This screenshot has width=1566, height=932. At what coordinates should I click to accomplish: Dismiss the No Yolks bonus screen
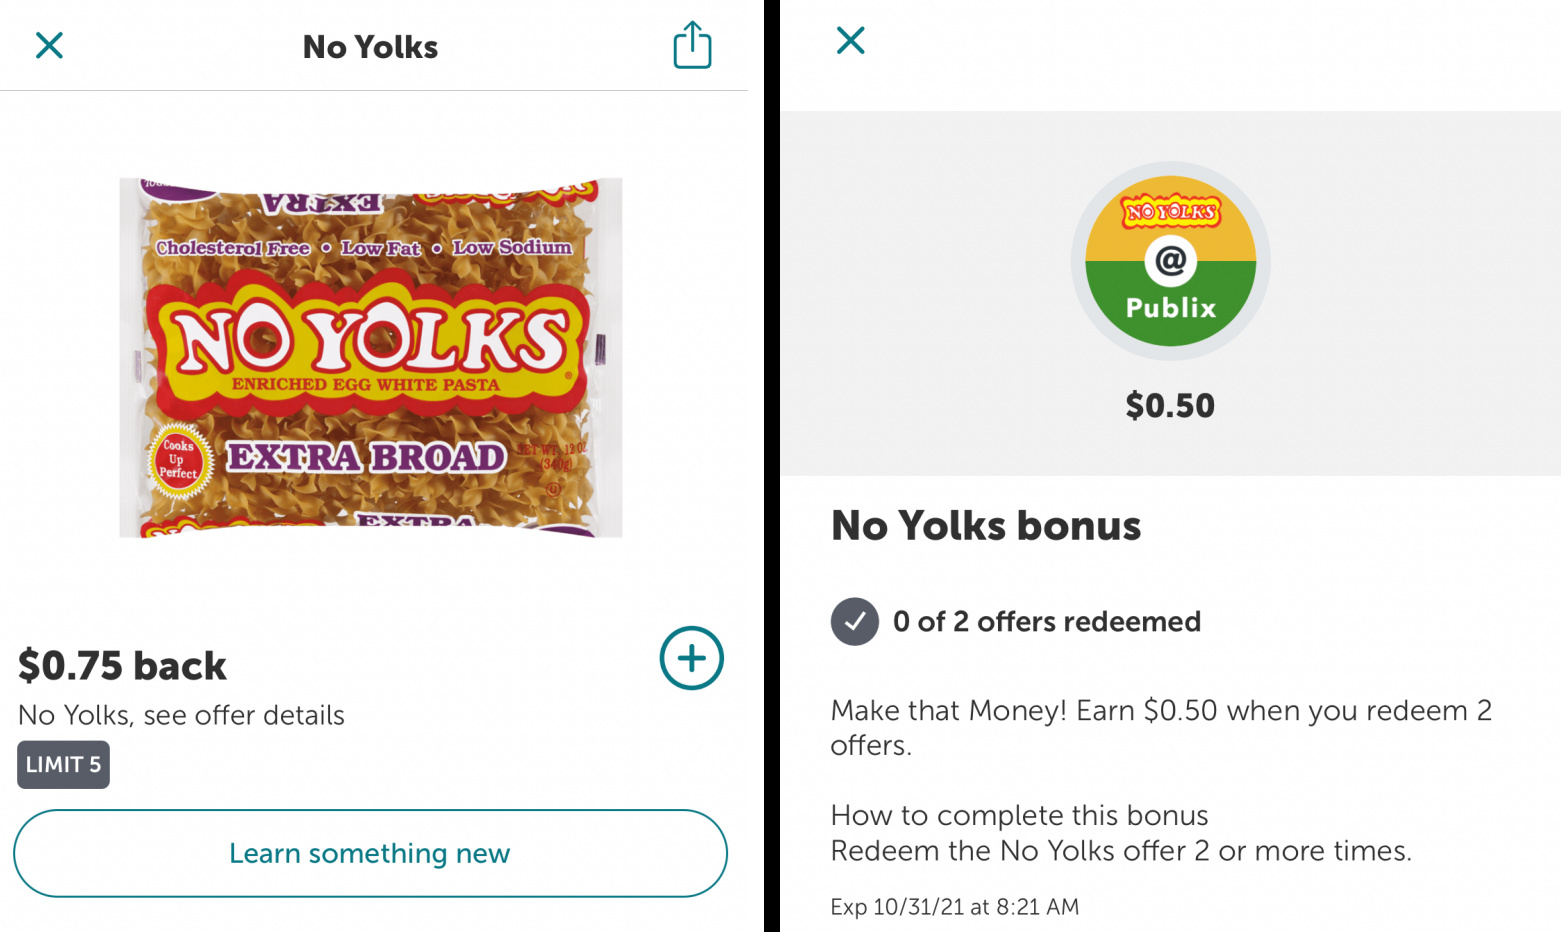coord(849,40)
